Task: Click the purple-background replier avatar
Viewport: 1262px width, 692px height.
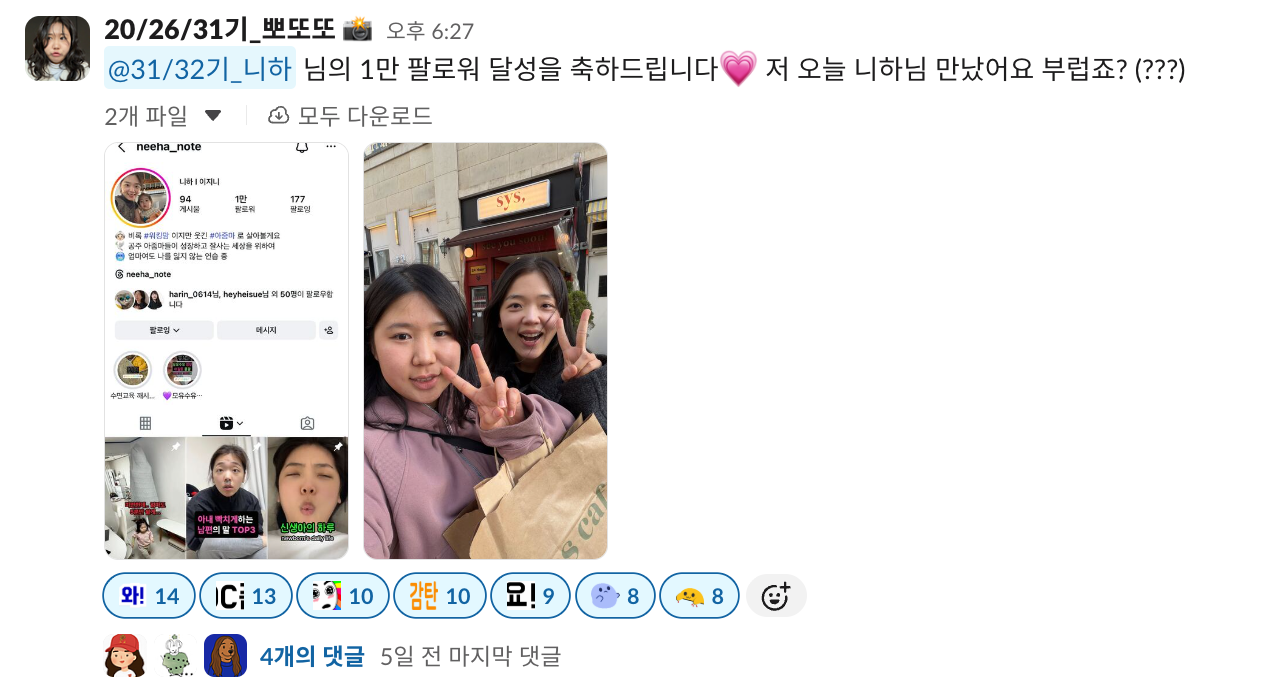Action: [x=225, y=656]
